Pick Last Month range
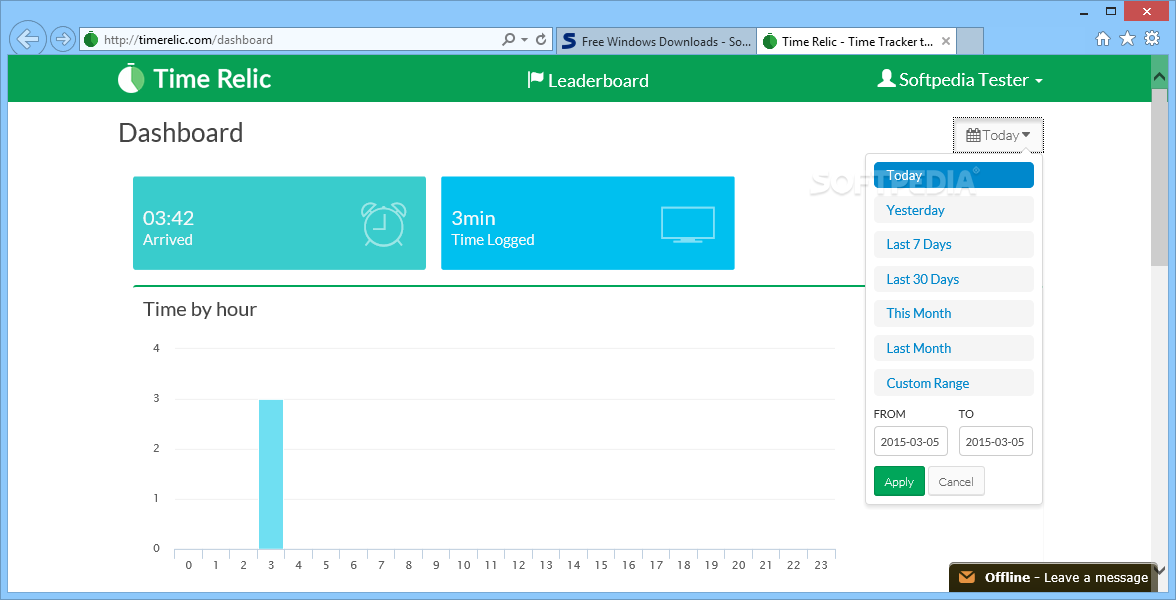 (x=954, y=348)
